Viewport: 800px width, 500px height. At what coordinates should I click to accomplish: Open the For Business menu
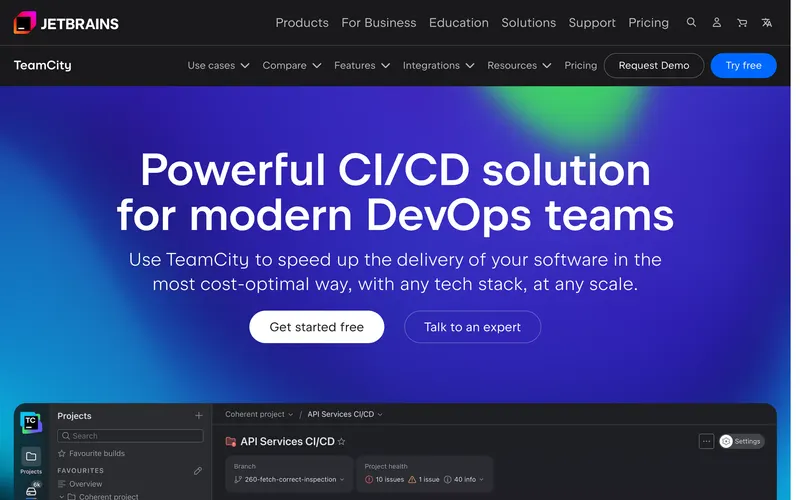click(379, 22)
